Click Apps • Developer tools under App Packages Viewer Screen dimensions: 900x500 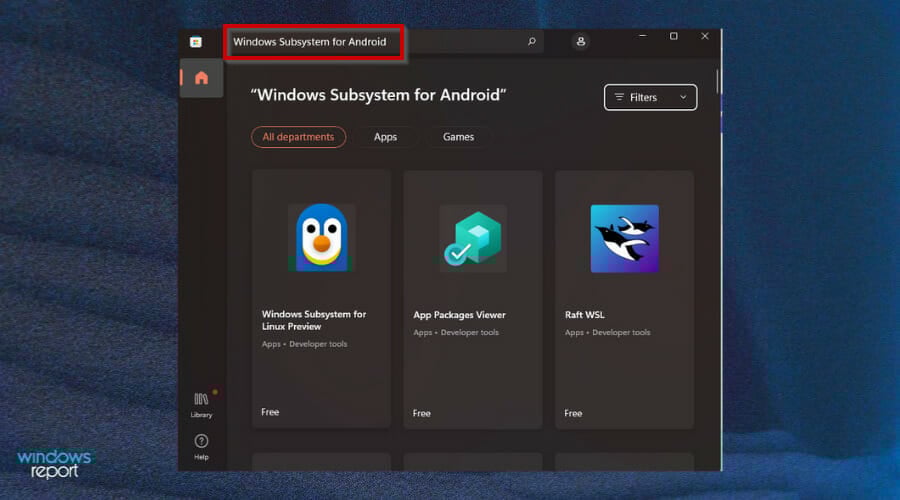pos(456,332)
